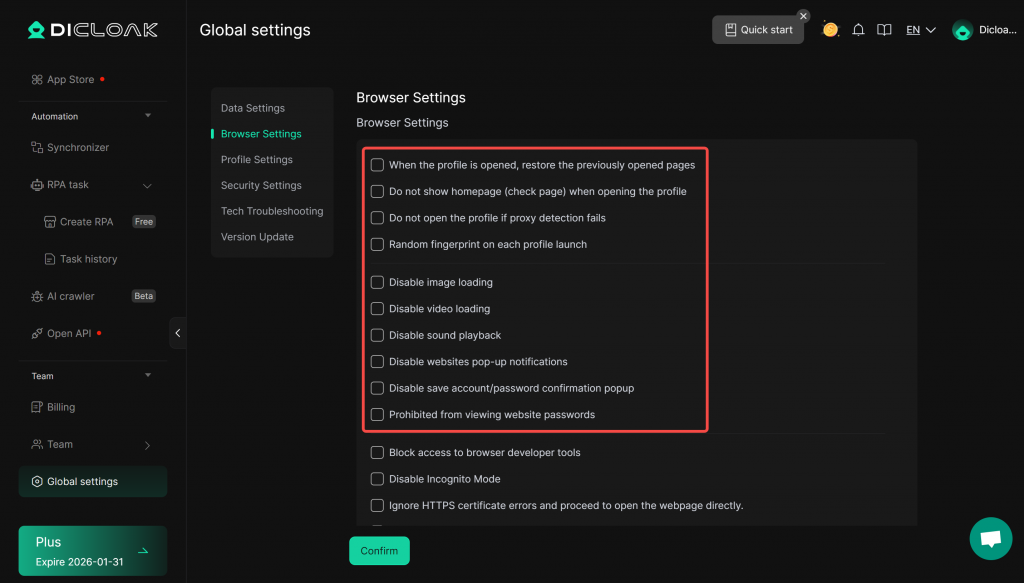Viewport: 1024px width, 583px height.
Task: Go to the Security Settings tab
Action: 261,186
